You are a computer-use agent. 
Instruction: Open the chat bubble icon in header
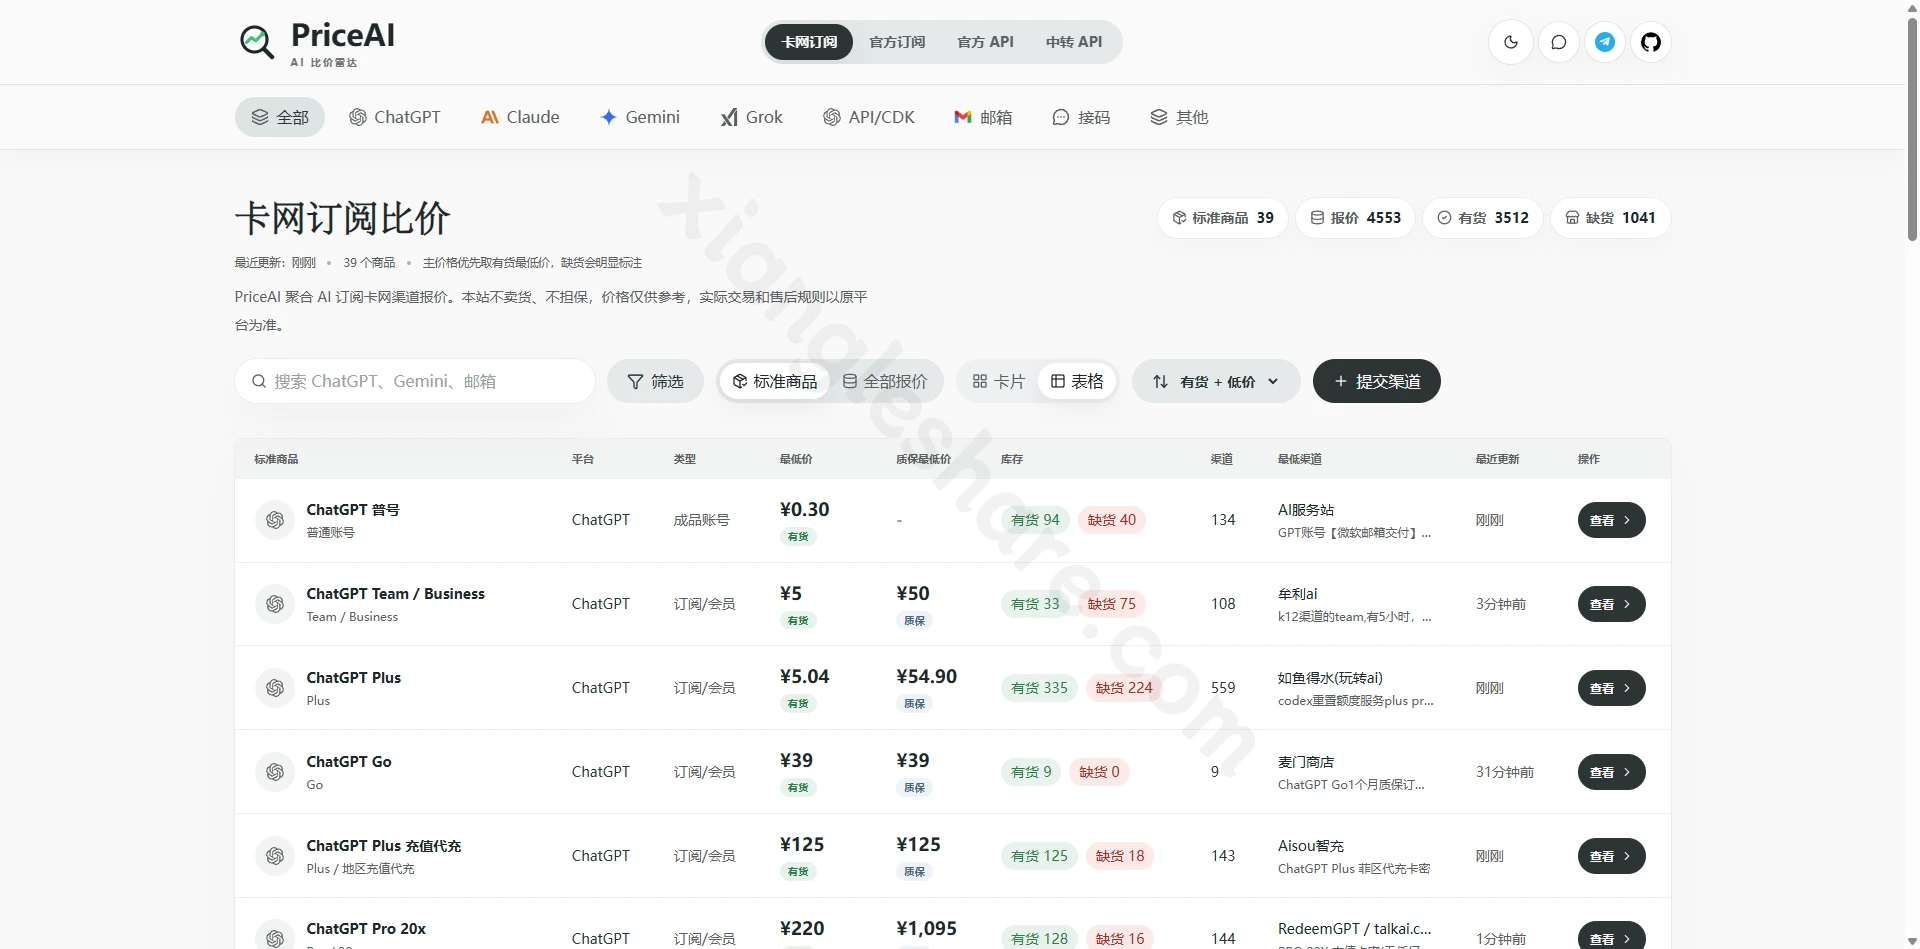tap(1558, 42)
